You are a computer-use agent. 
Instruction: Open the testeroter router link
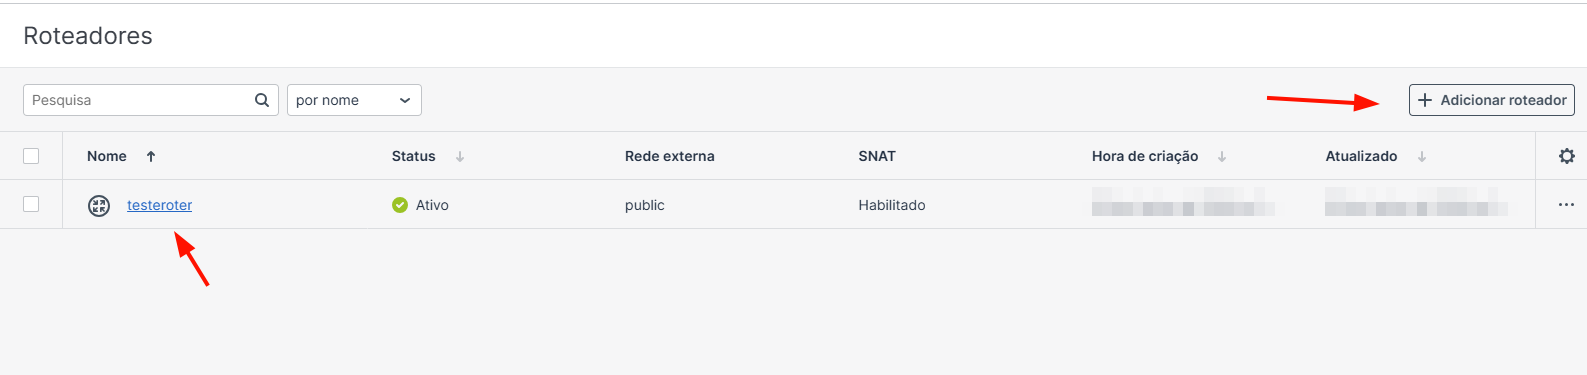[x=159, y=205]
